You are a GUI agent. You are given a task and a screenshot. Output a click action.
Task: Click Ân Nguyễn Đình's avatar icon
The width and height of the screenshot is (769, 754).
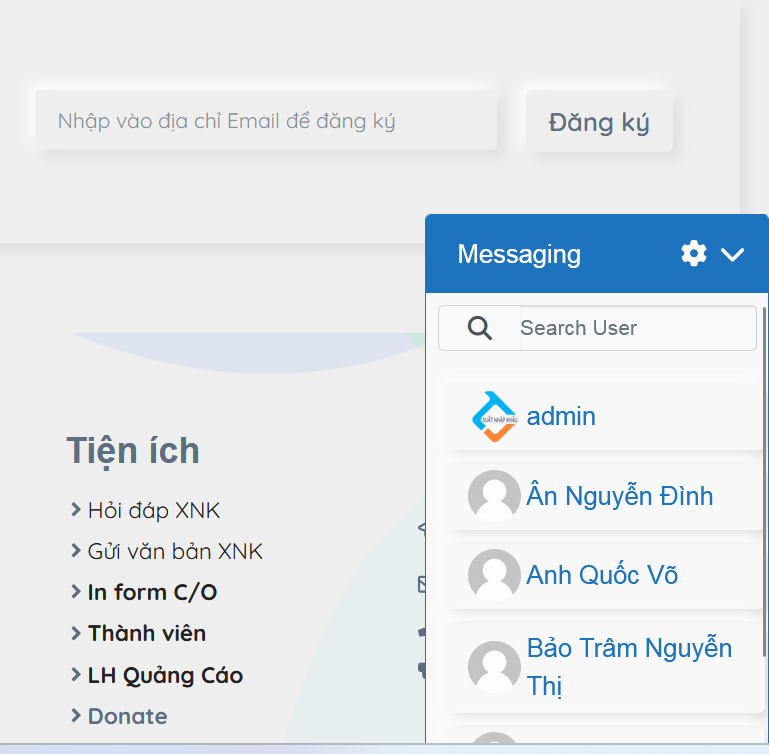[x=494, y=496]
